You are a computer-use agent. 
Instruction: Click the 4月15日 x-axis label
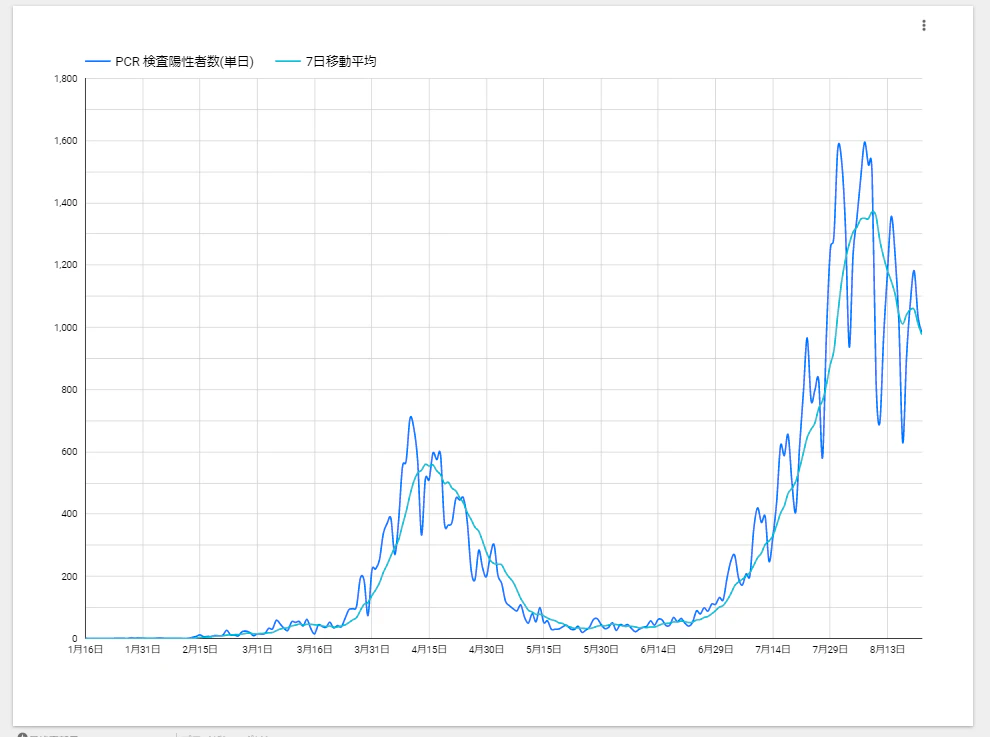[429, 649]
